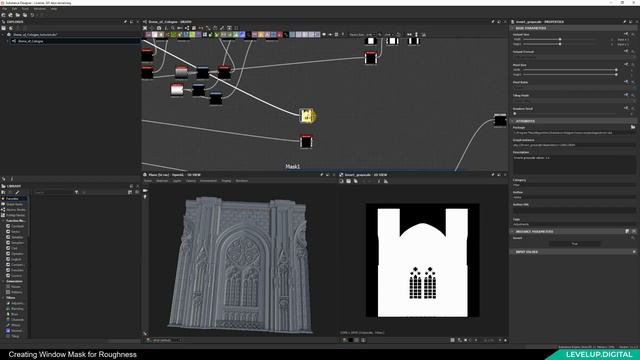This screenshot has height=360, width=640.
Task: Click the first icon in 2D view toolbar
Action: pyautogui.click(x=342, y=181)
